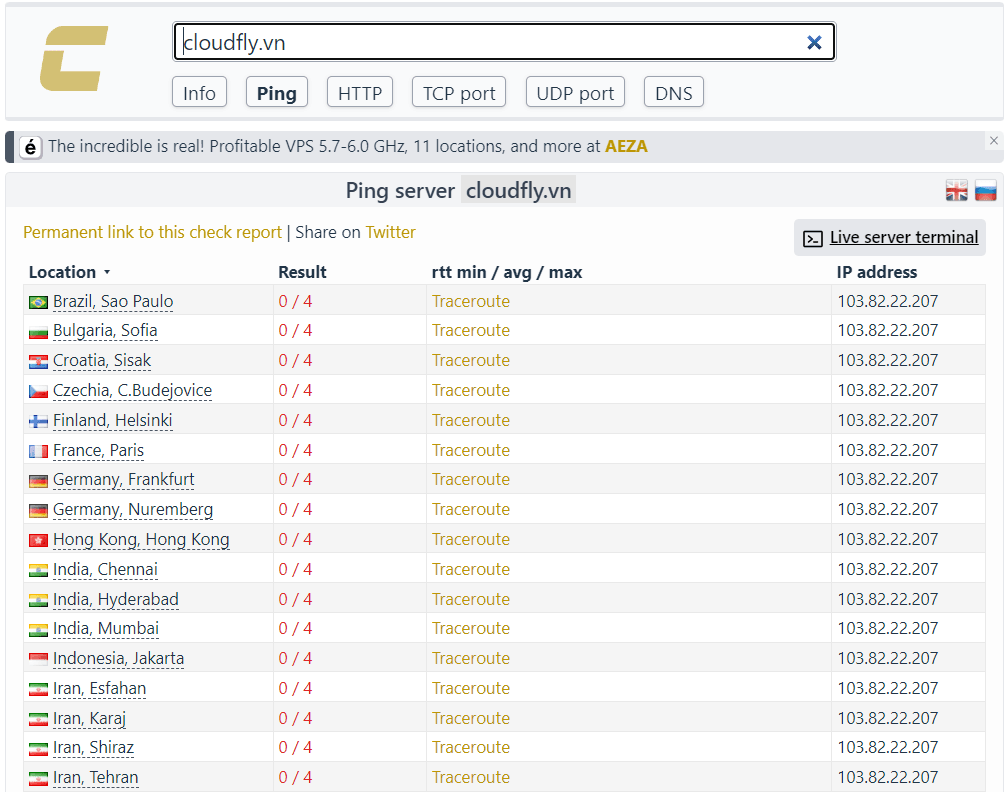Clear the host input with the X

[x=814, y=42]
